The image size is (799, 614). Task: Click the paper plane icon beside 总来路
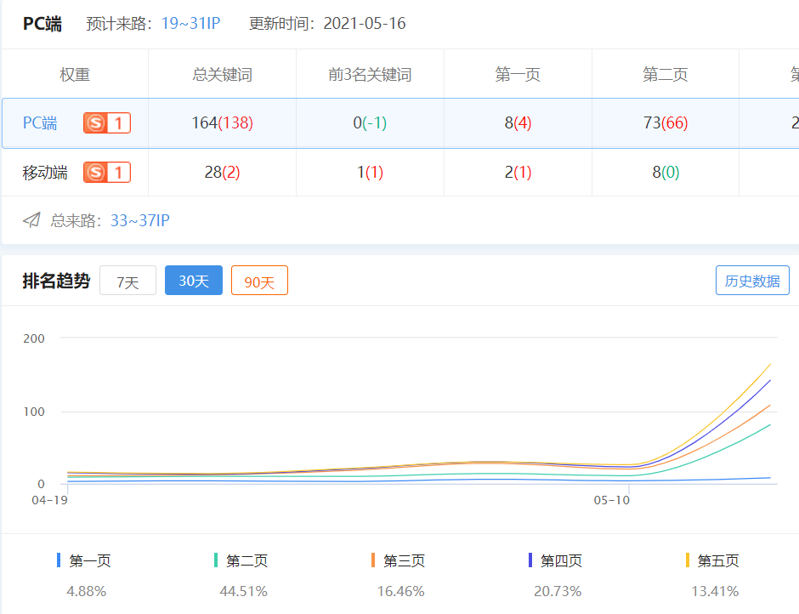[x=32, y=220]
